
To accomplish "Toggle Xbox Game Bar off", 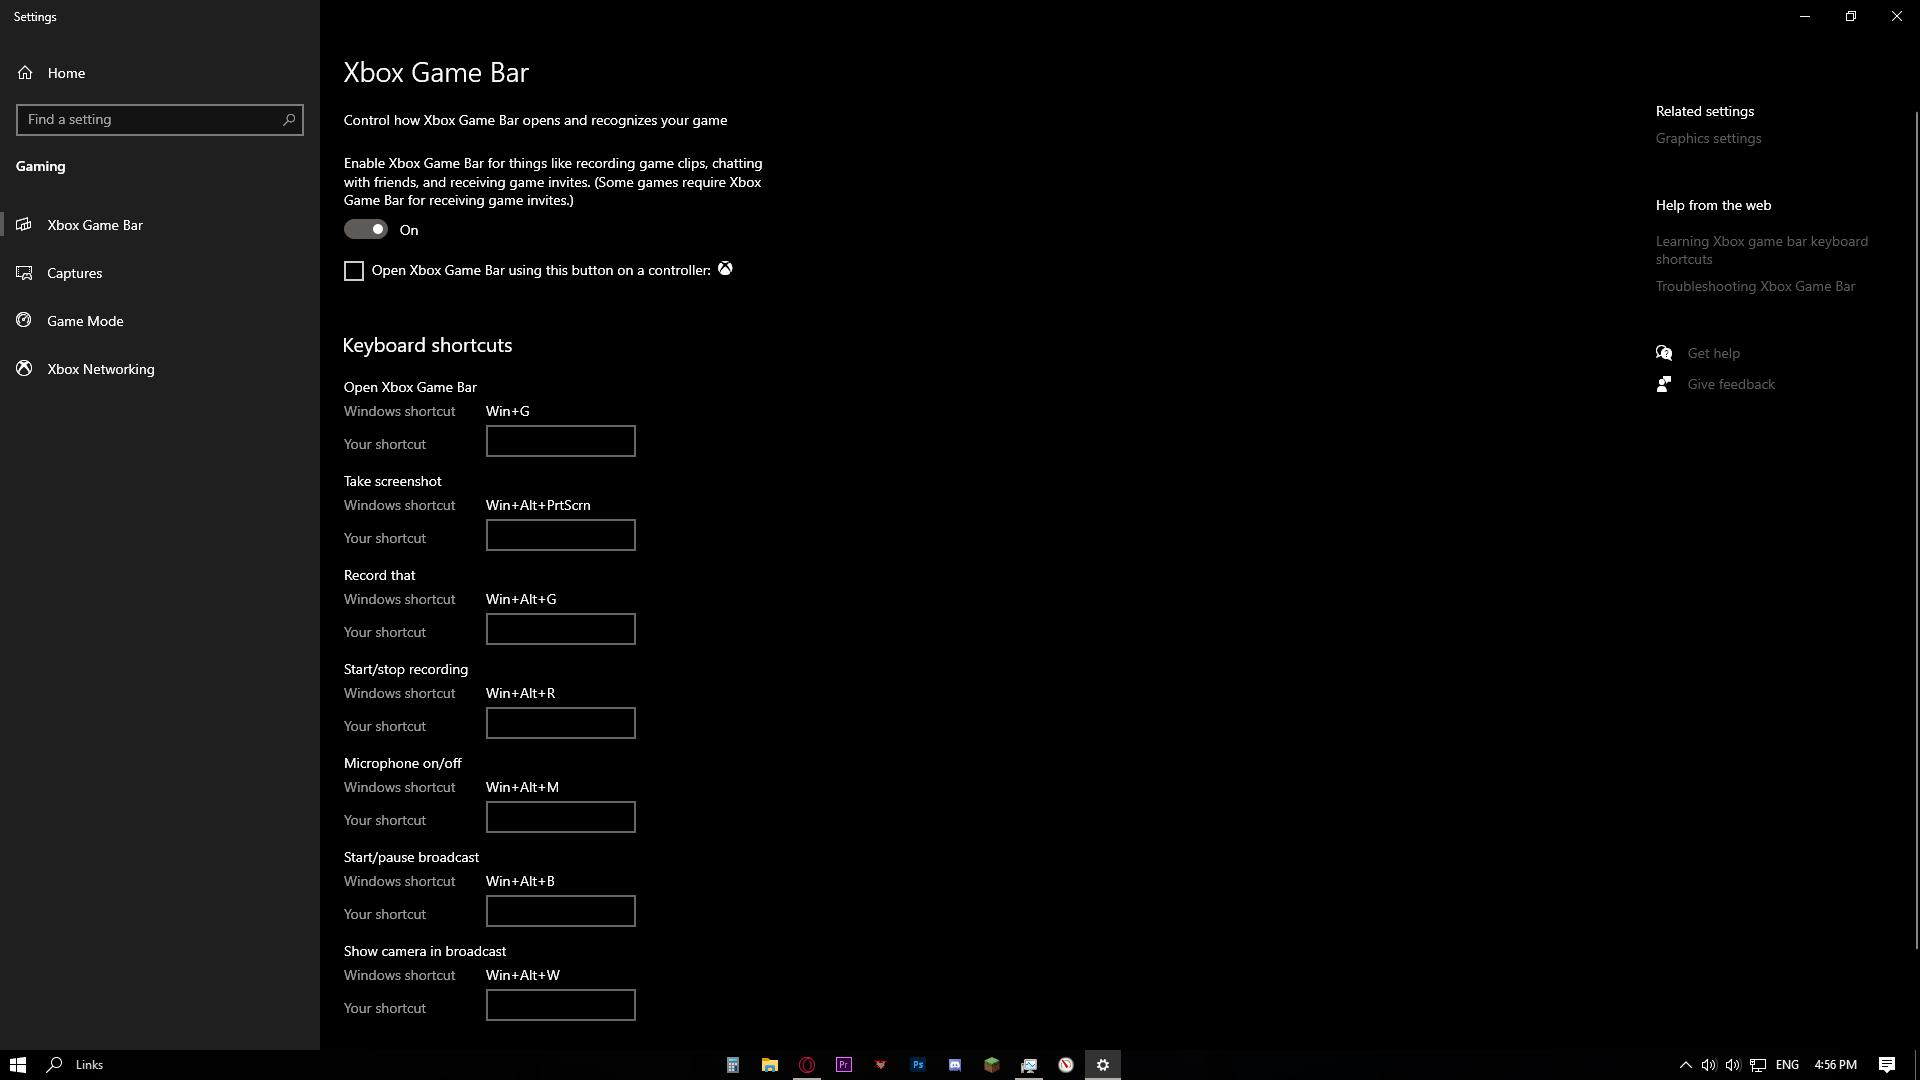I will point(366,229).
